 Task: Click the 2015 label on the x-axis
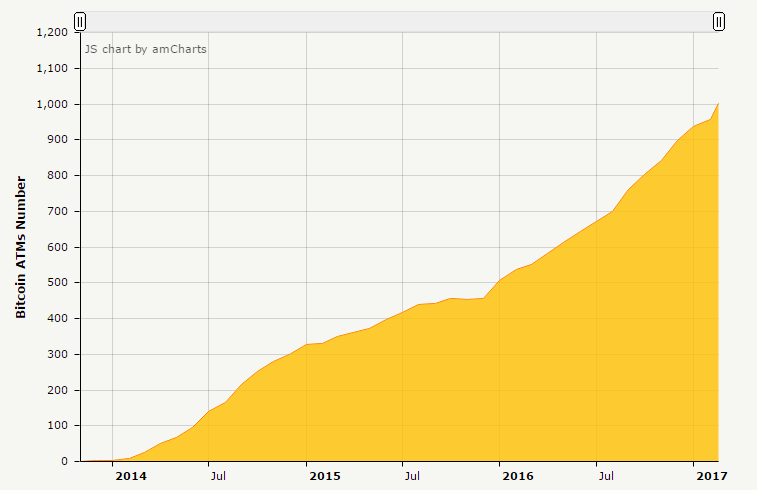tap(324, 476)
